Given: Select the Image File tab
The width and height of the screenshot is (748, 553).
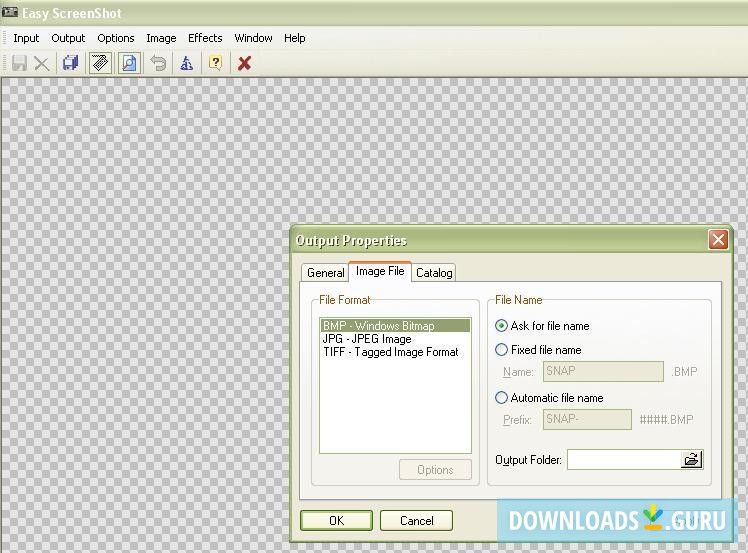Looking at the screenshot, I should click(380, 271).
